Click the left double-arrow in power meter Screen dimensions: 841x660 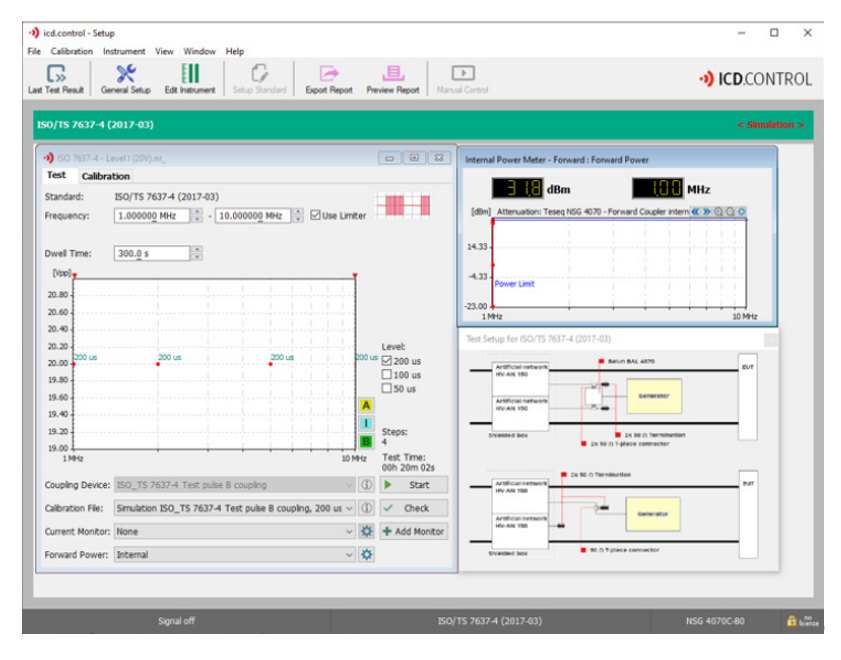[x=696, y=212]
